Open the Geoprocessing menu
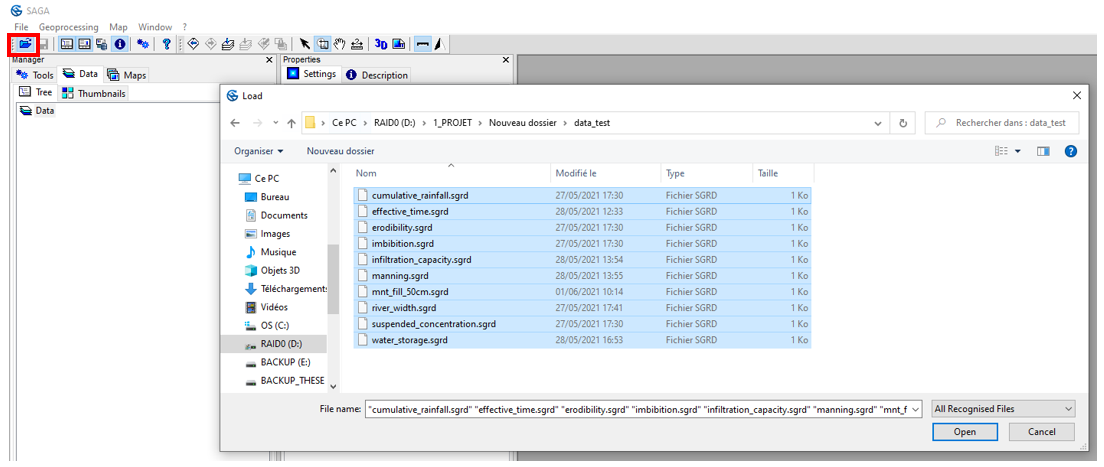 pyautogui.click(x=69, y=27)
